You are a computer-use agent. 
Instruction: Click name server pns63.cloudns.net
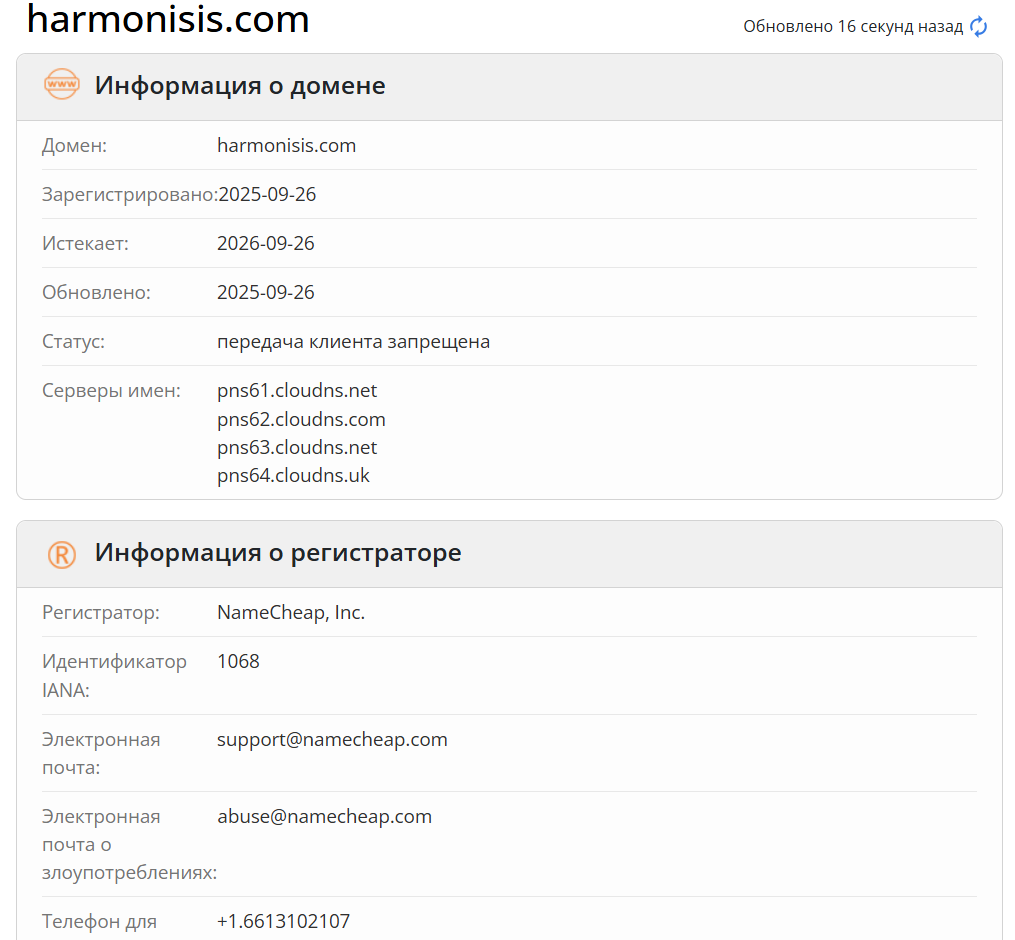click(x=297, y=447)
